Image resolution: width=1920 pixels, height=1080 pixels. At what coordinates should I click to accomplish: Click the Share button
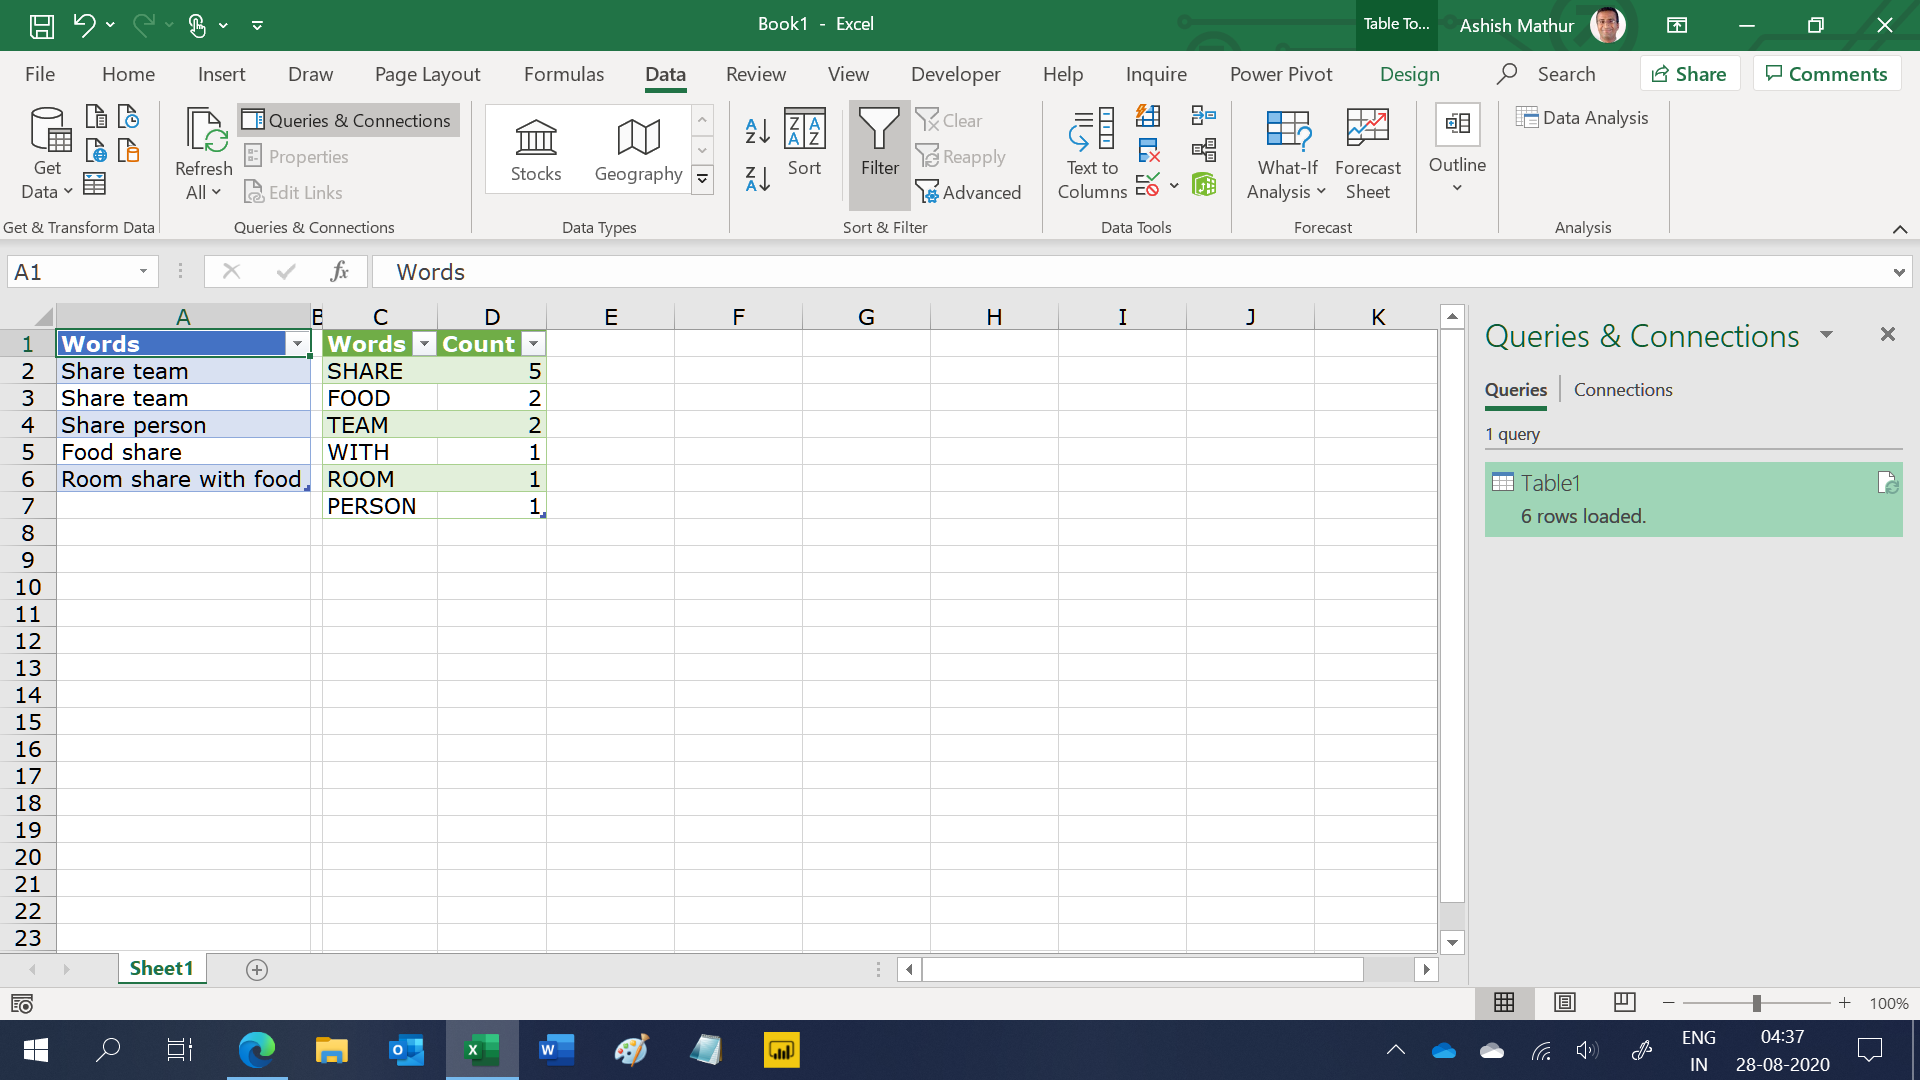(x=1689, y=74)
